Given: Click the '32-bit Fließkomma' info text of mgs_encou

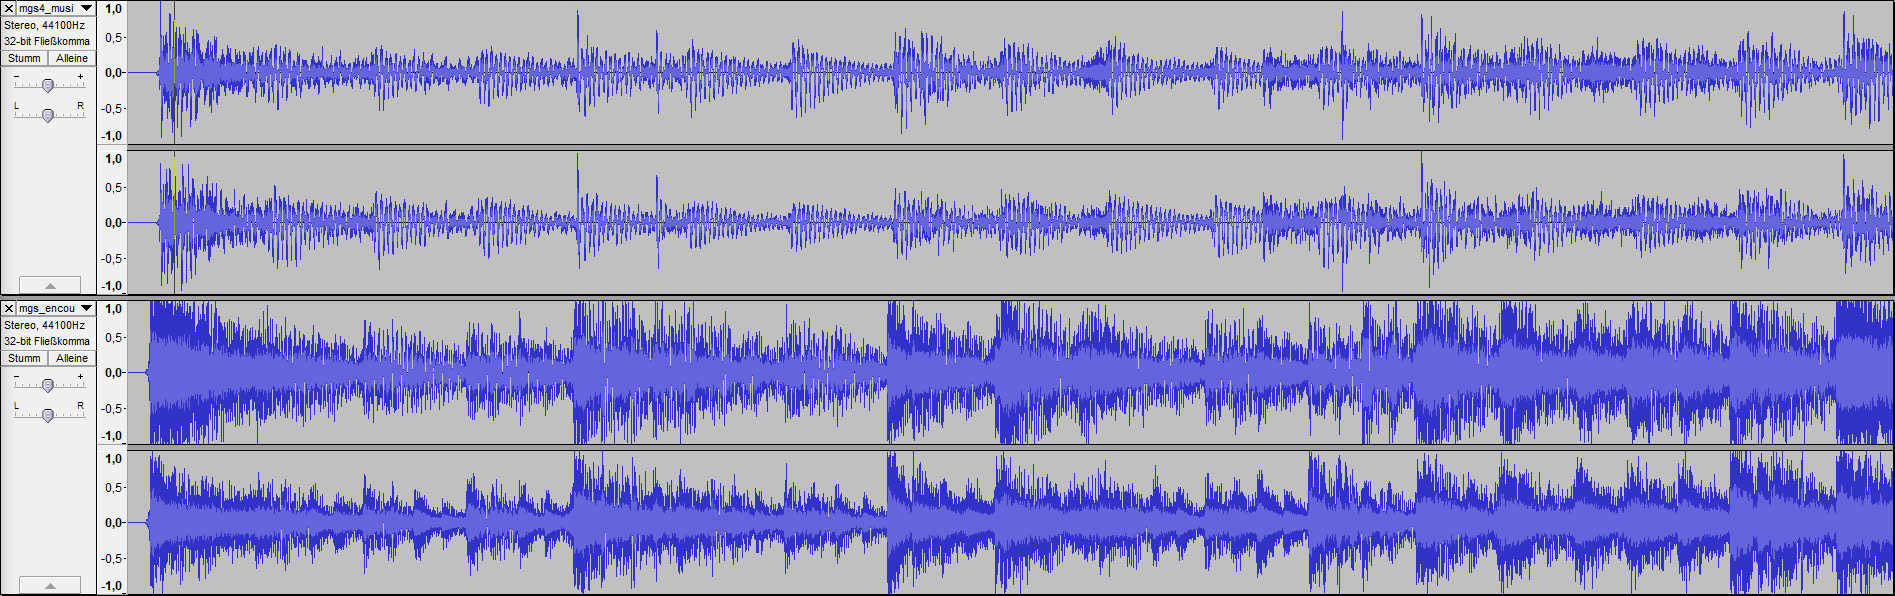Looking at the screenshot, I should click(x=47, y=341).
